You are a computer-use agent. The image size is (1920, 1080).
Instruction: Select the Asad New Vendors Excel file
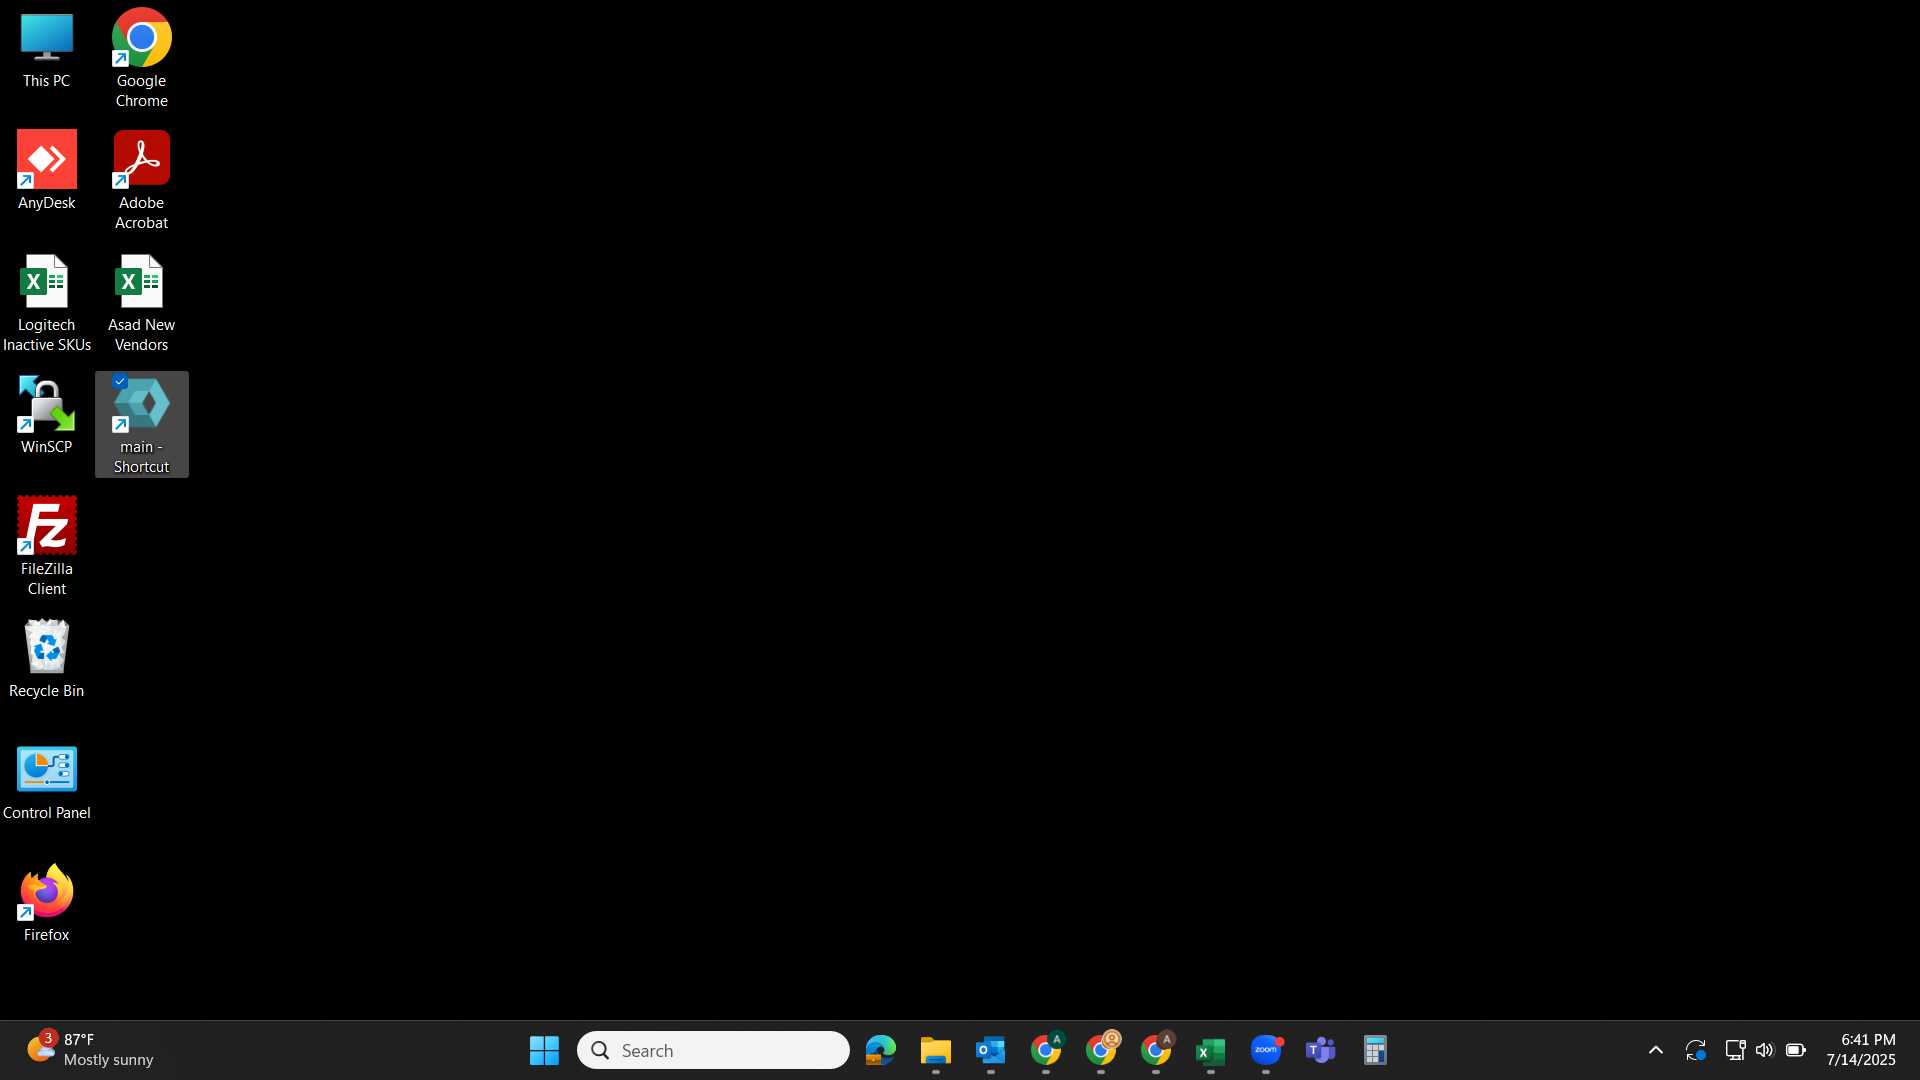tap(141, 303)
